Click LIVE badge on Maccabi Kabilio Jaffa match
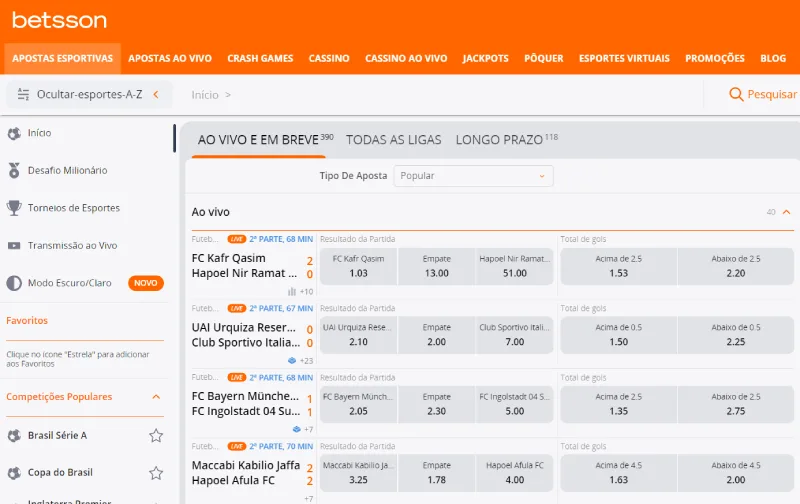Image resolution: width=800 pixels, height=504 pixels. 237,446
